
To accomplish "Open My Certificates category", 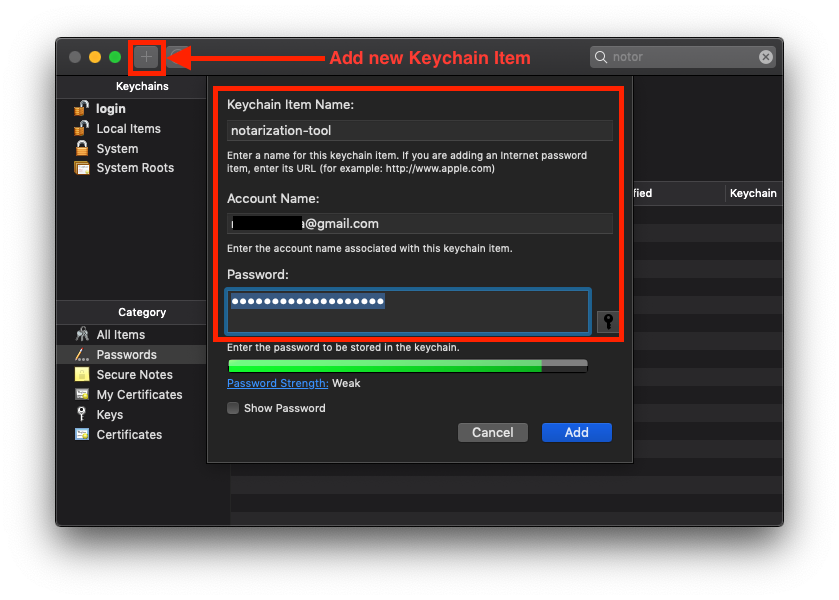I will coord(139,395).
